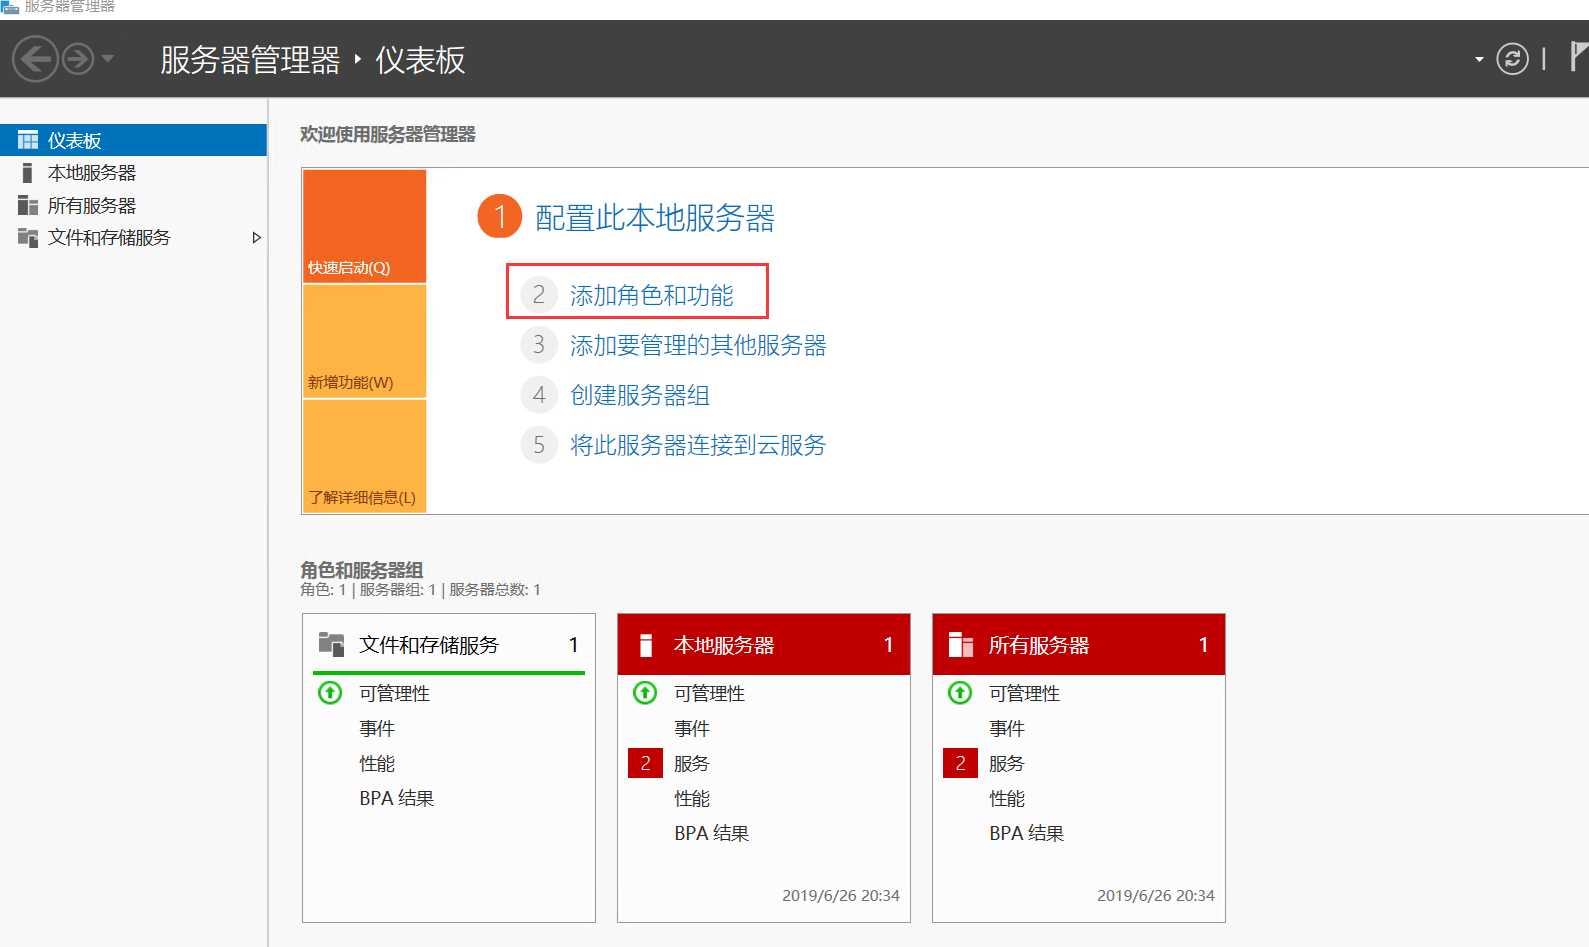Click red 2 badge in 所有服务器 tile
1589x947 pixels.
tap(960, 763)
